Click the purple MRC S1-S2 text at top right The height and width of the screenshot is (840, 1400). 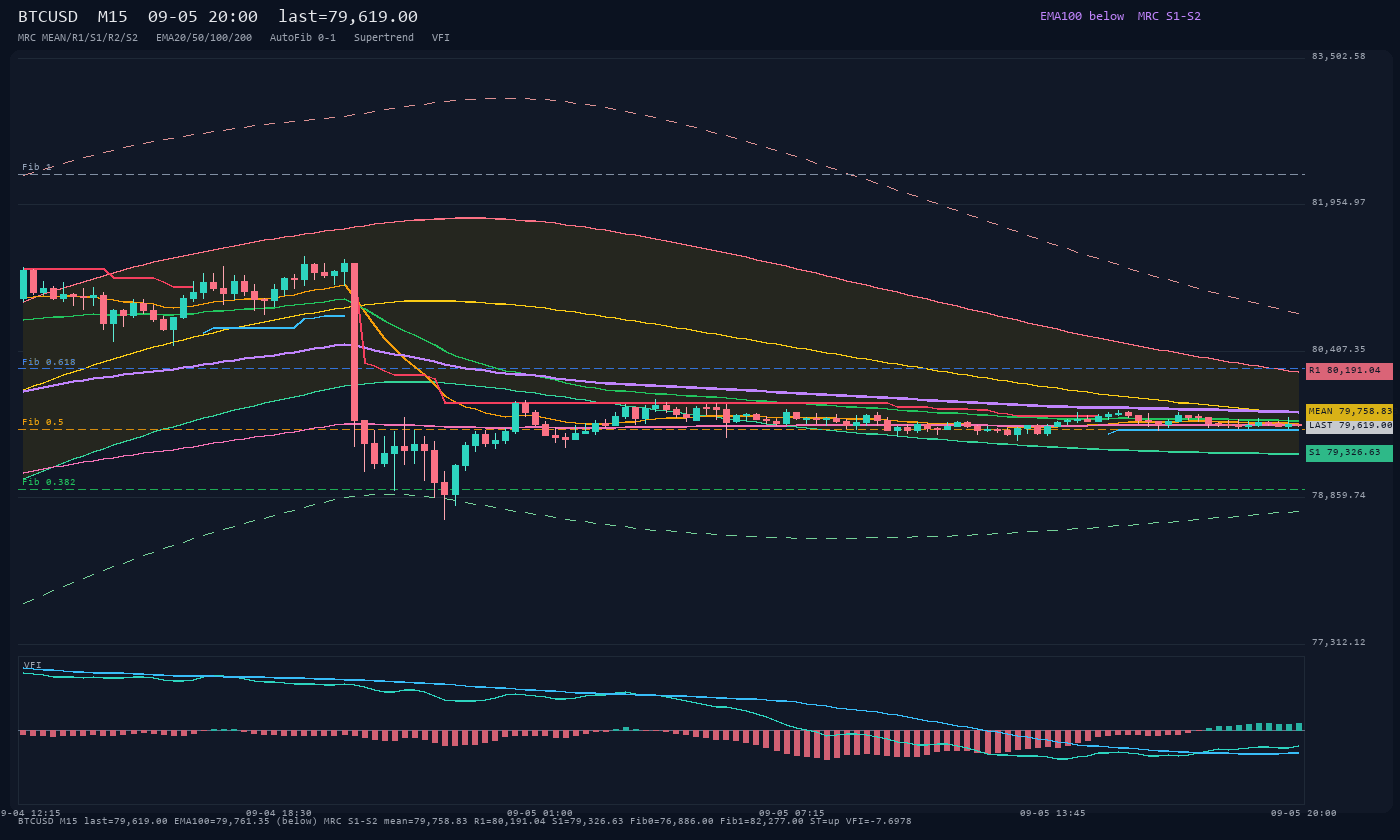coord(1169,16)
